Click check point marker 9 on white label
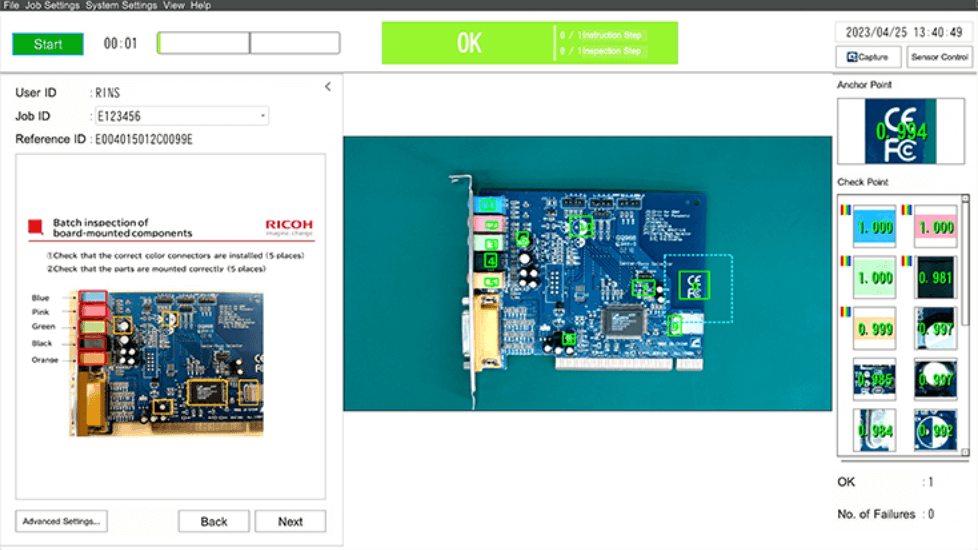Screen dimensions: 978x550 [675, 325]
